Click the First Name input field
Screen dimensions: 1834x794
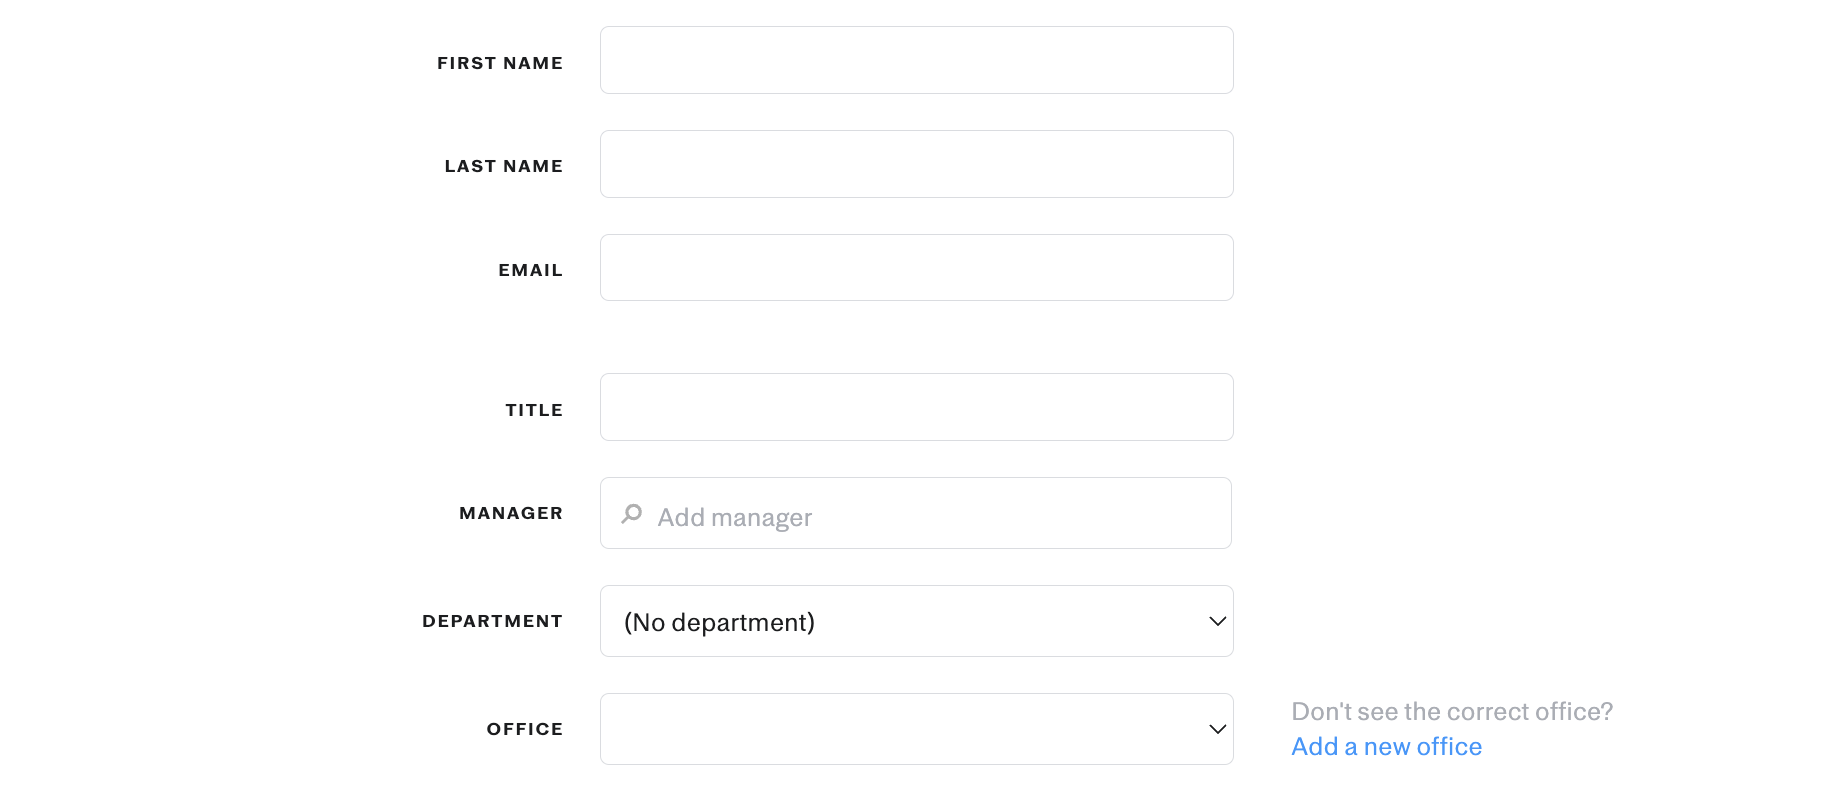click(x=916, y=60)
